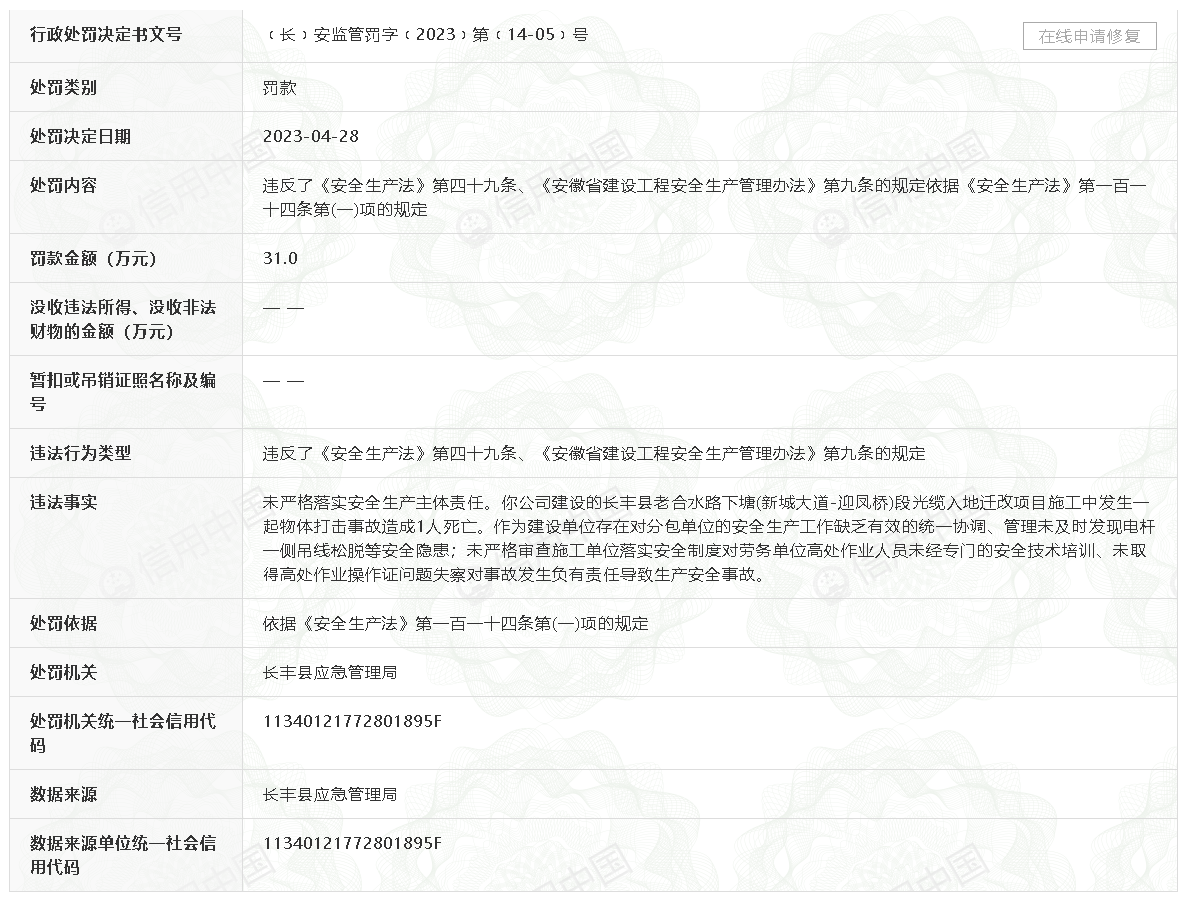
Task: Click the 数据来源 row label
Action: (x=64, y=794)
